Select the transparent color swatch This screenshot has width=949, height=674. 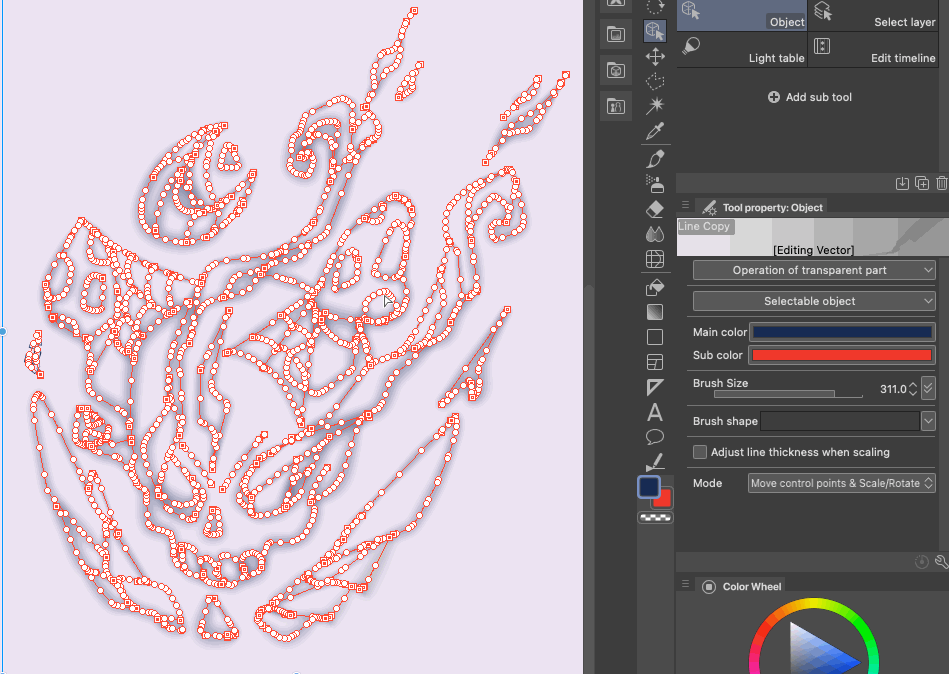(655, 518)
